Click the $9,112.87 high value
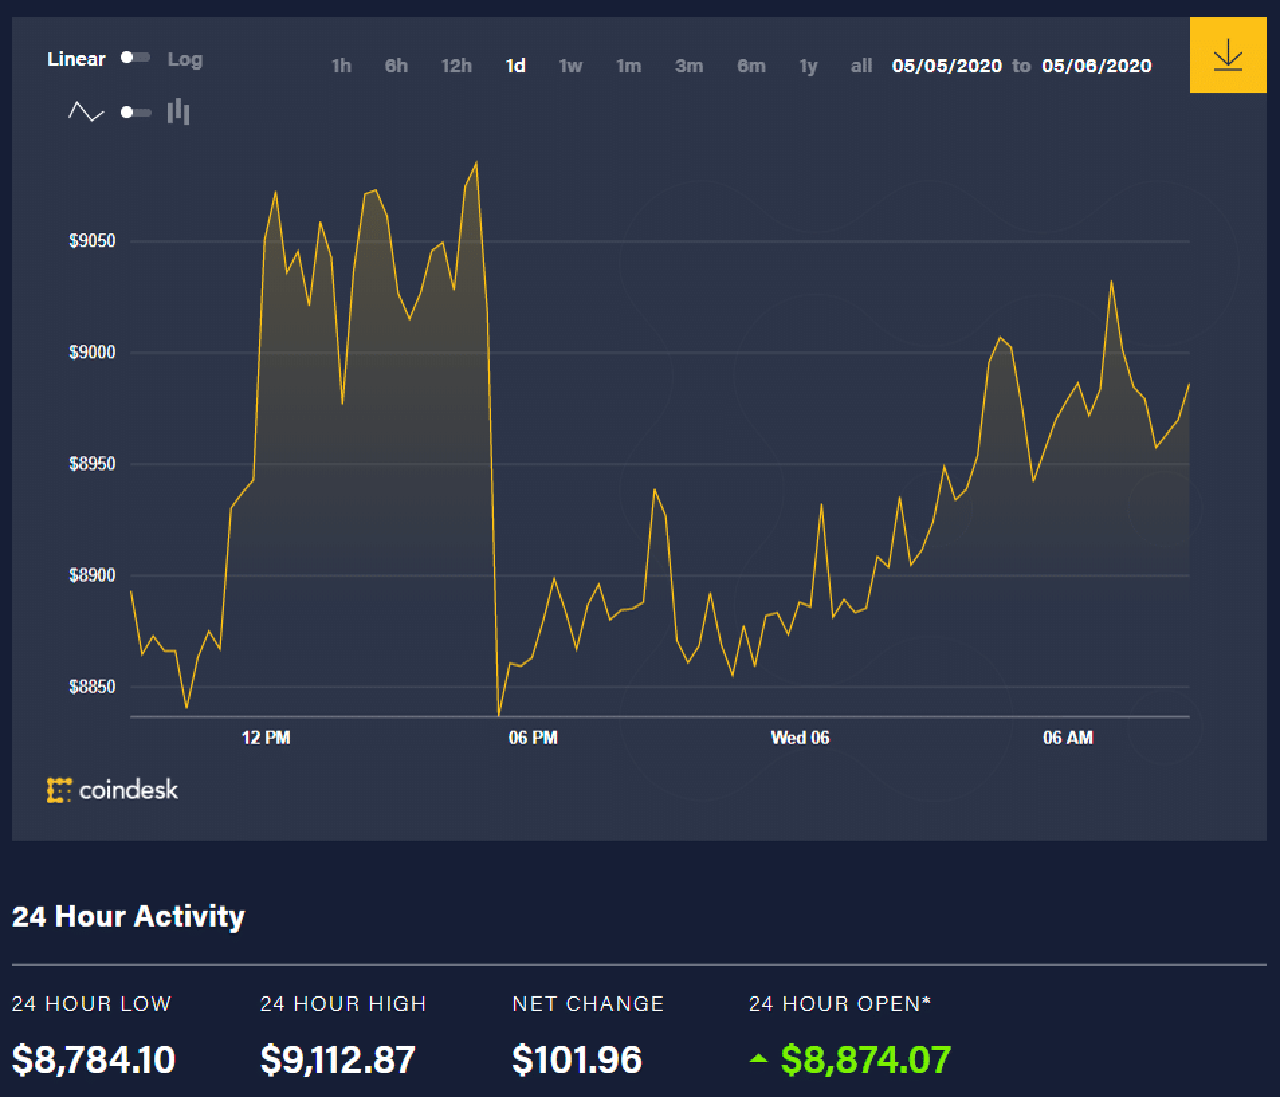This screenshot has width=1280, height=1097. point(338,1060)
